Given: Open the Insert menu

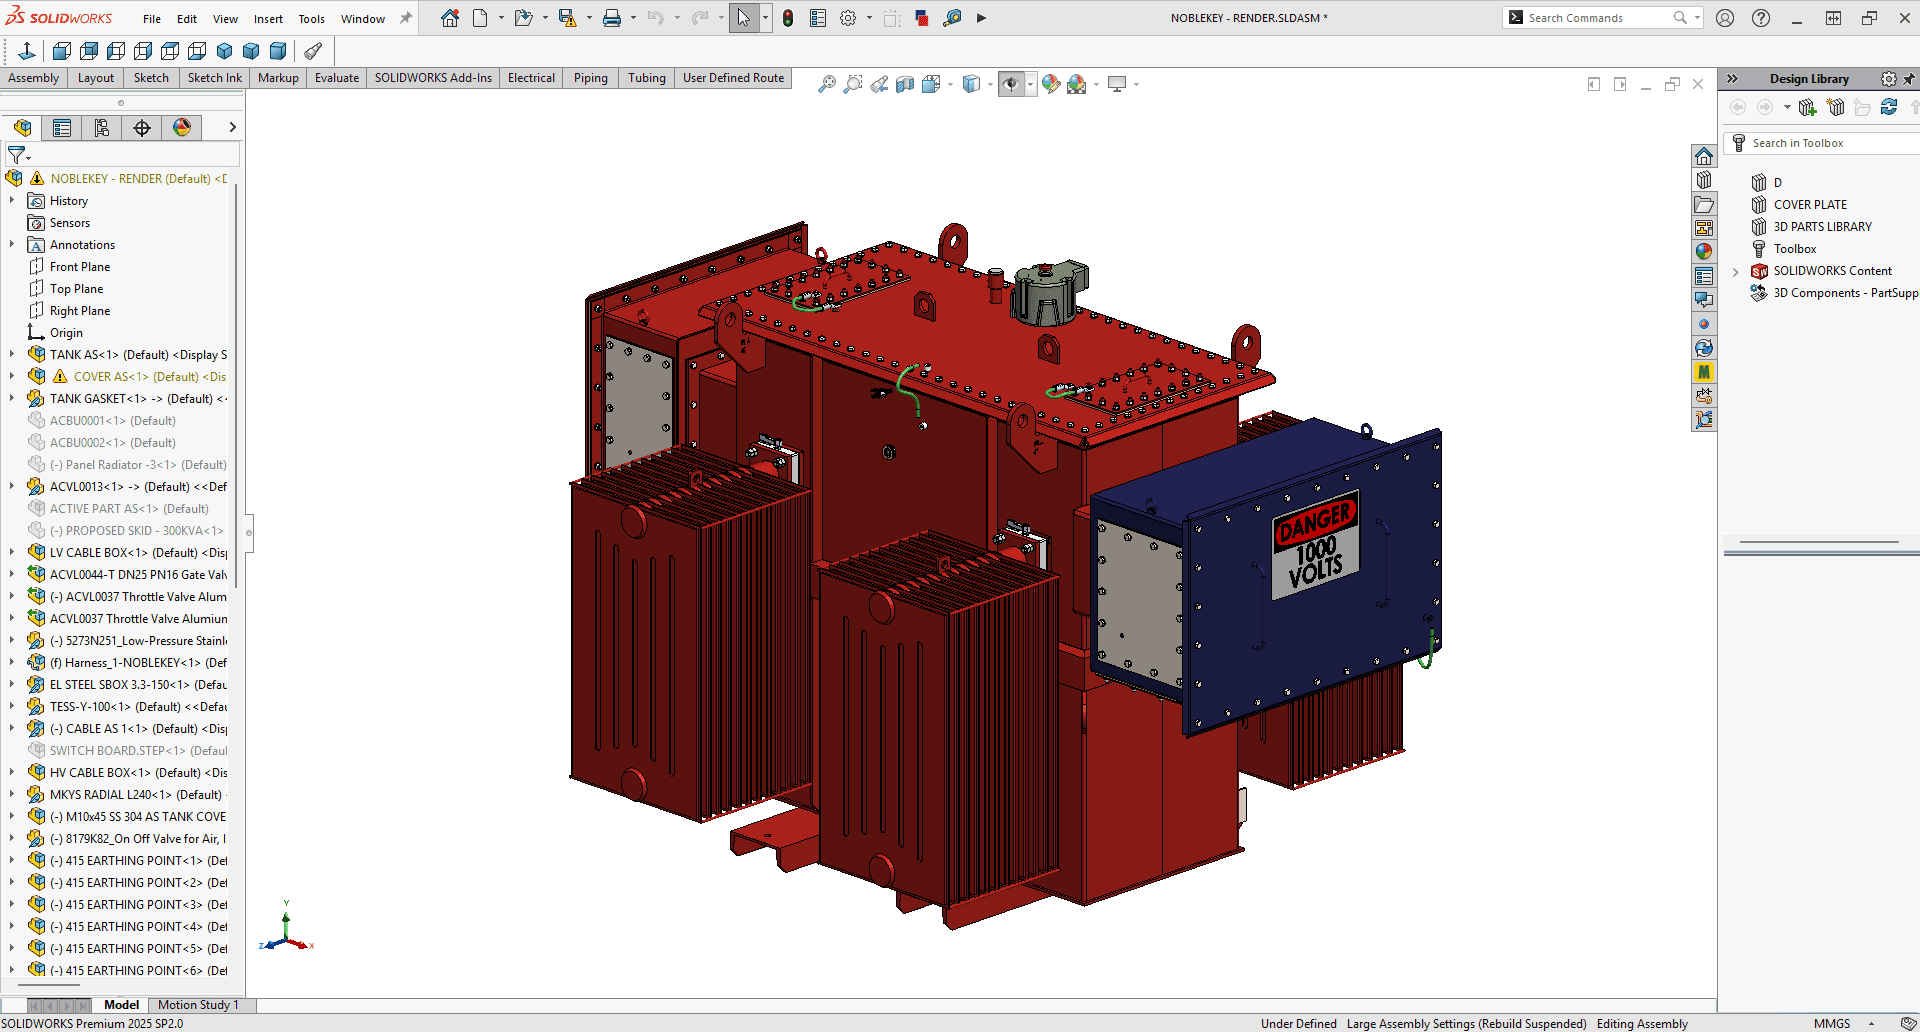Looking at the screenshot, I should (268, 17).
